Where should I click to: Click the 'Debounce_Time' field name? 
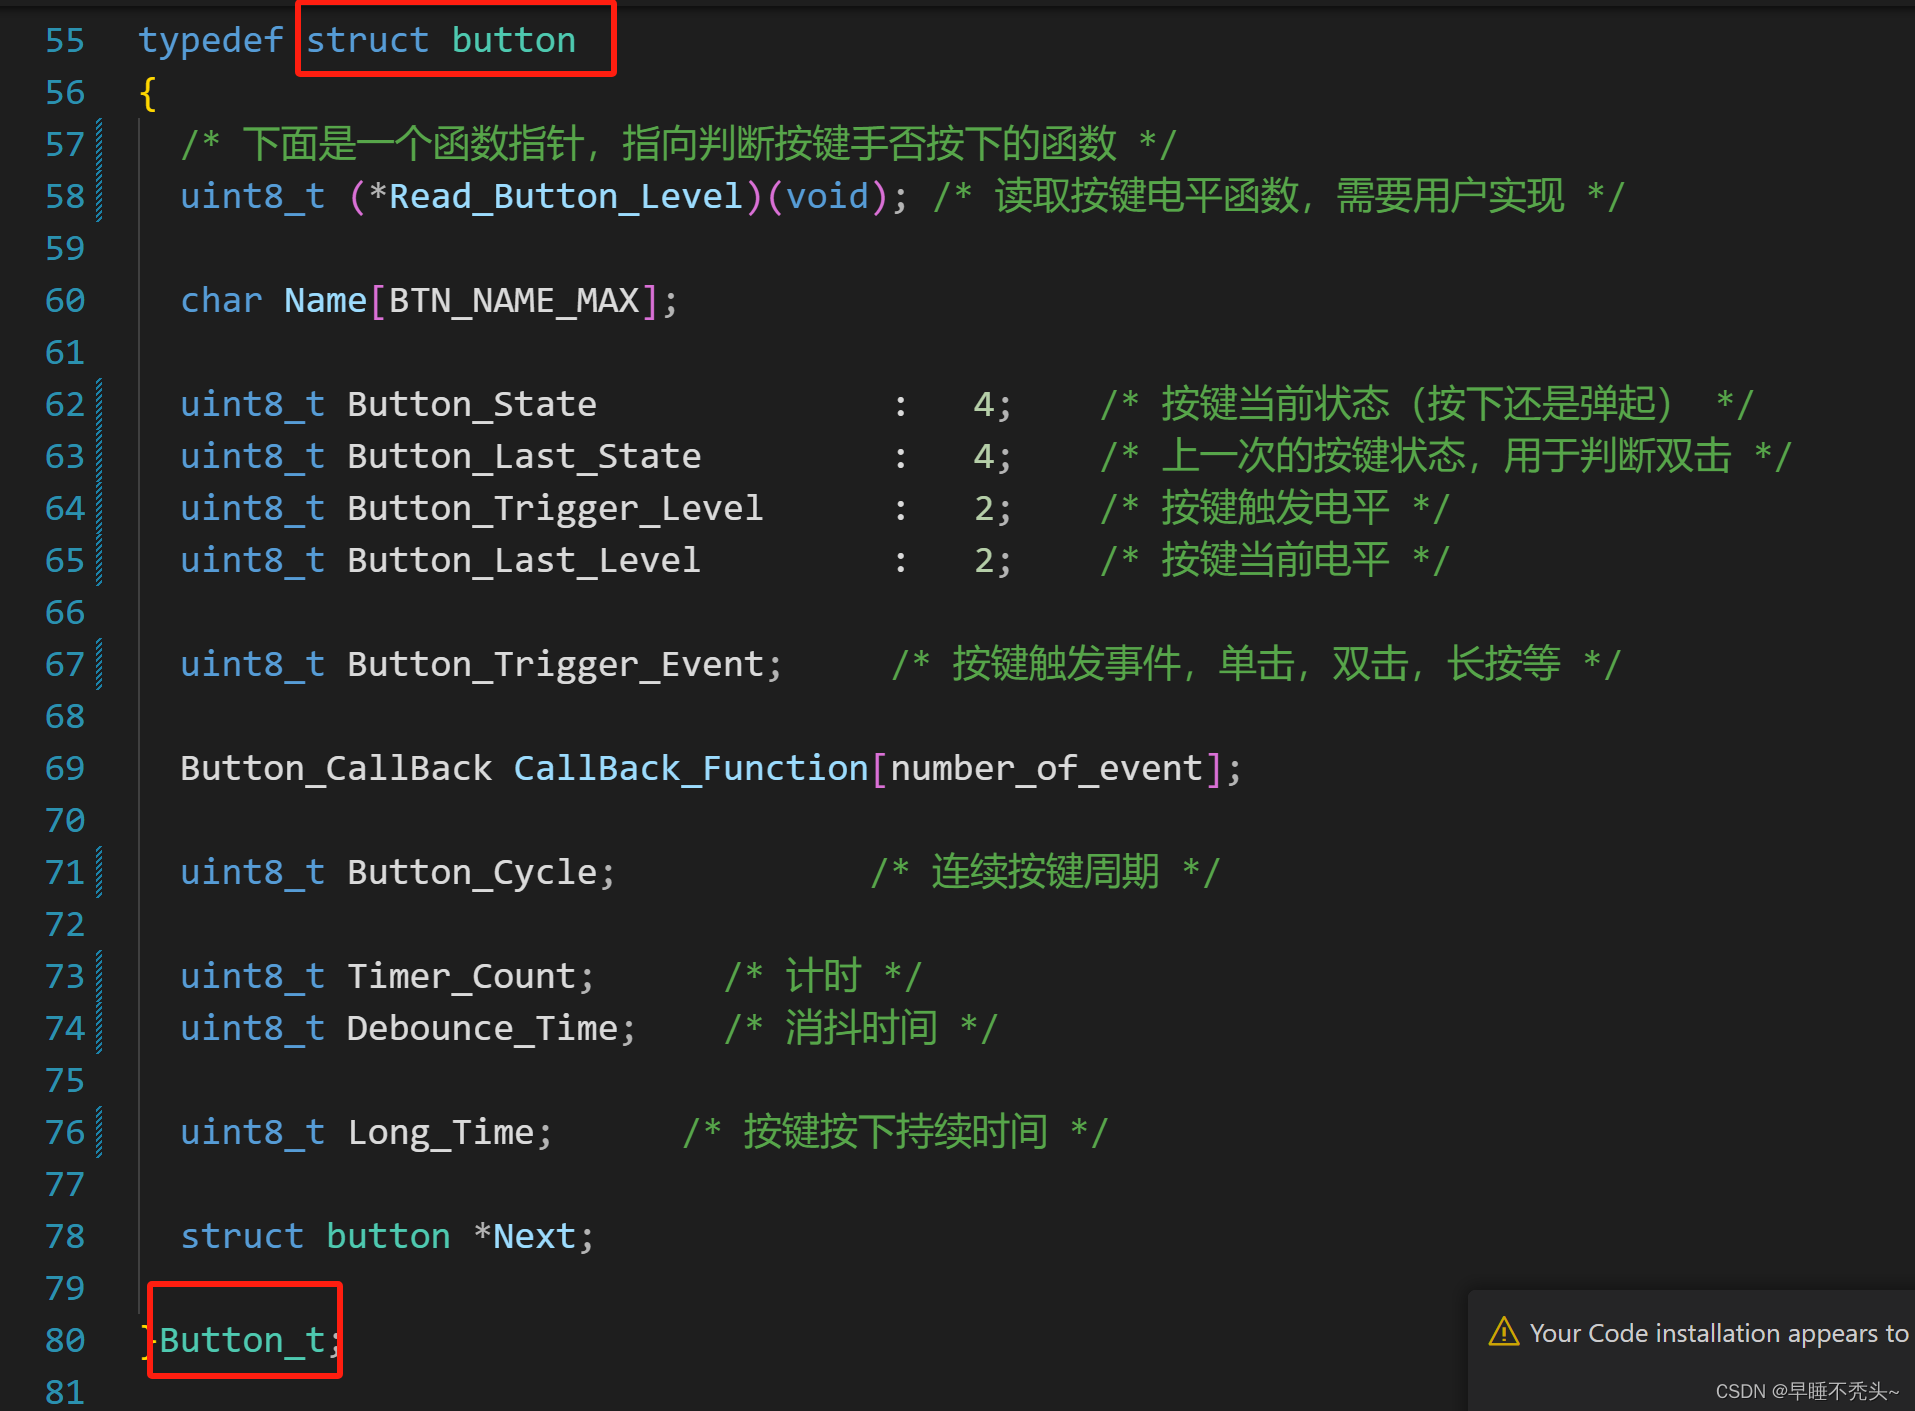point(483,1029)
